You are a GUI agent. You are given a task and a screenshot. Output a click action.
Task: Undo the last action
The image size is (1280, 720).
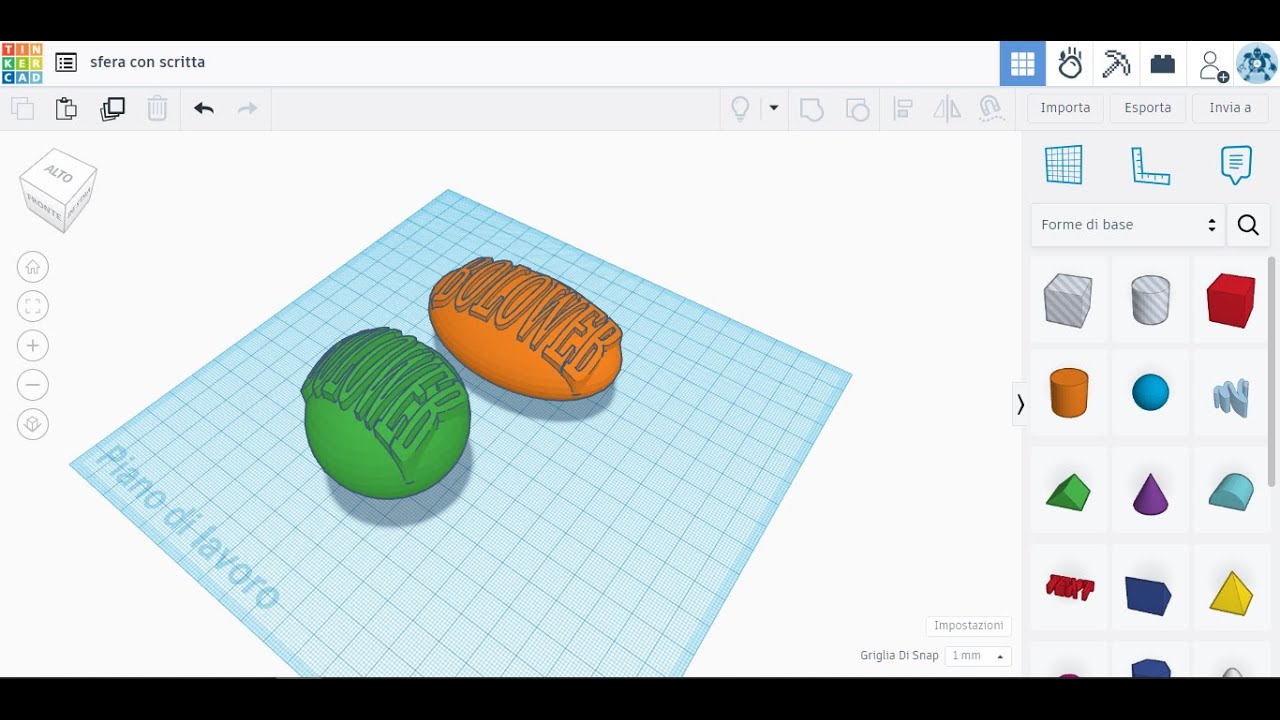tap(204, 109)
